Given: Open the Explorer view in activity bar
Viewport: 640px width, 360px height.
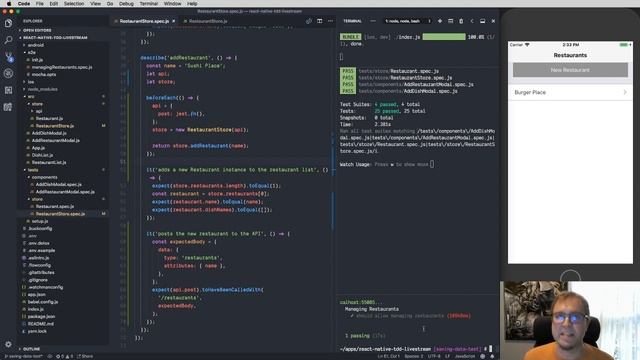Looking at the screenshot, I should 8,23.
